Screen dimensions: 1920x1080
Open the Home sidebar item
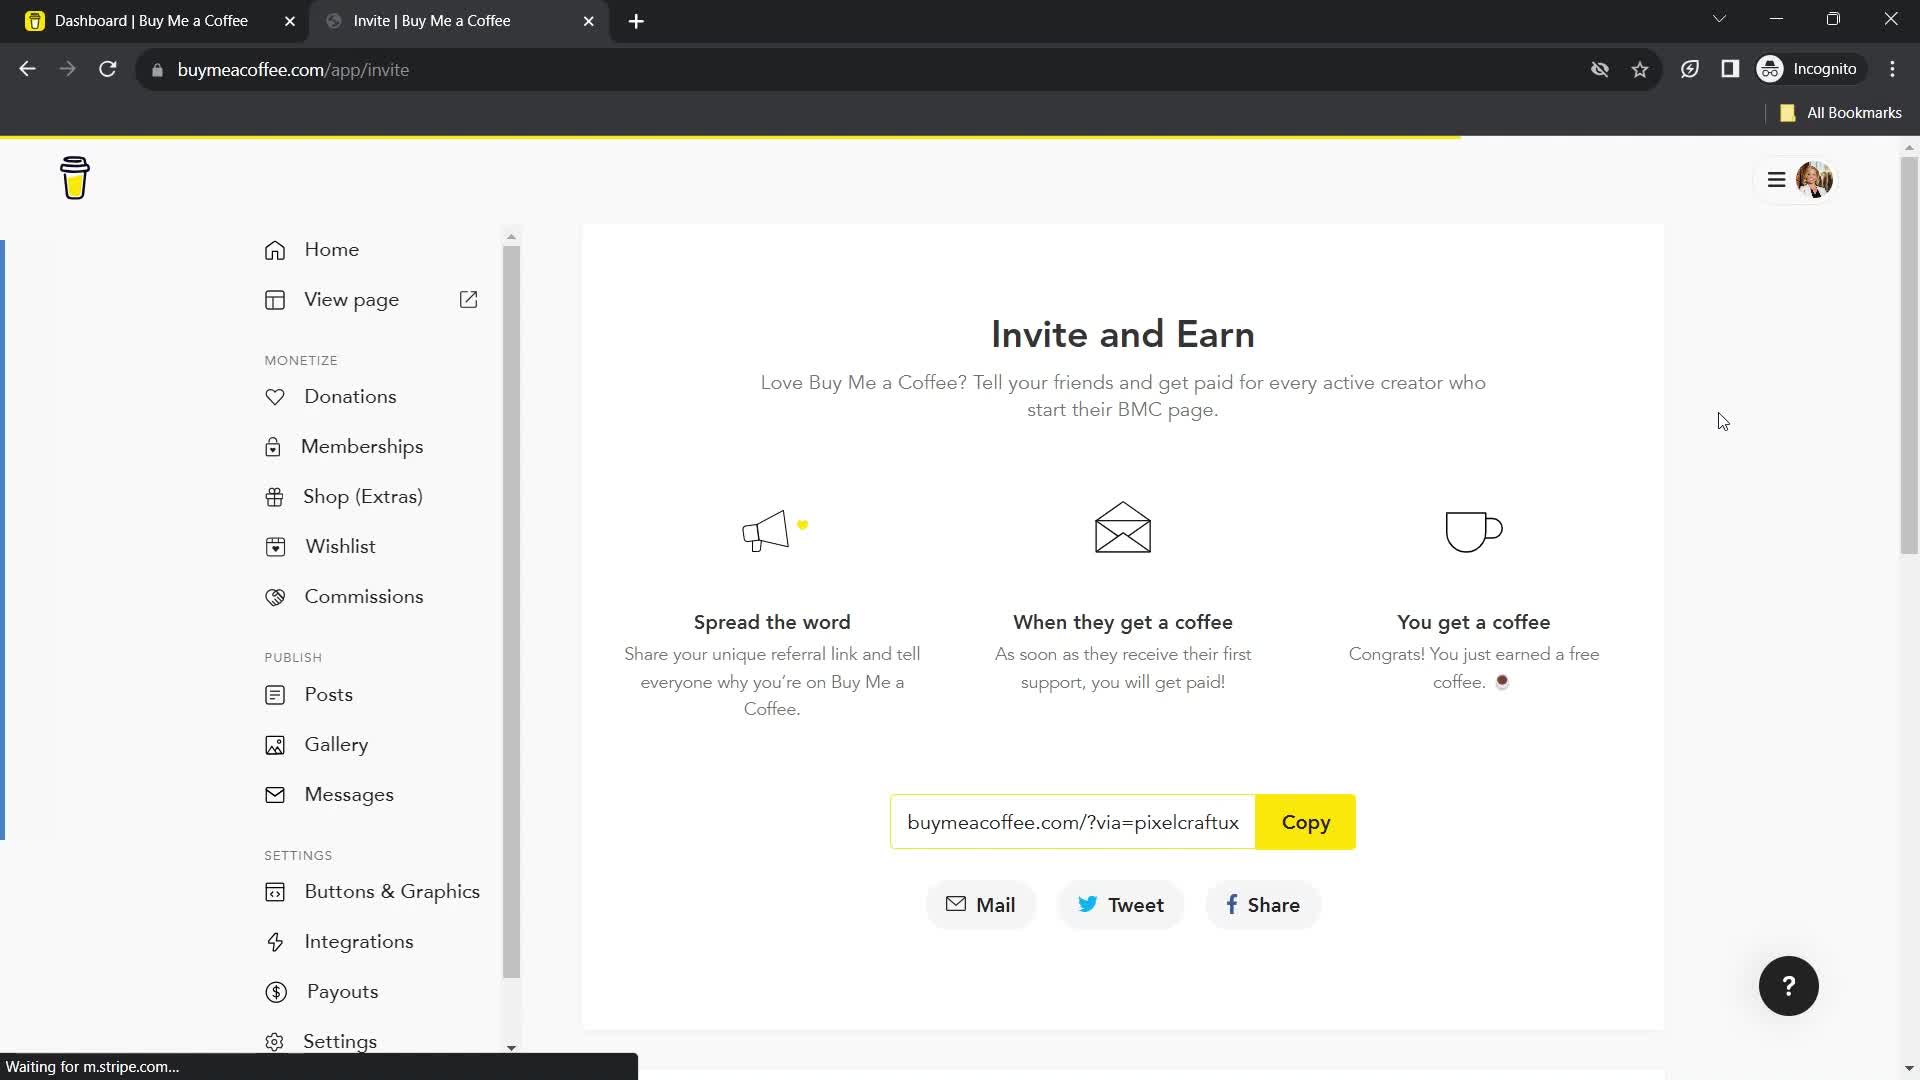point(331,250)
